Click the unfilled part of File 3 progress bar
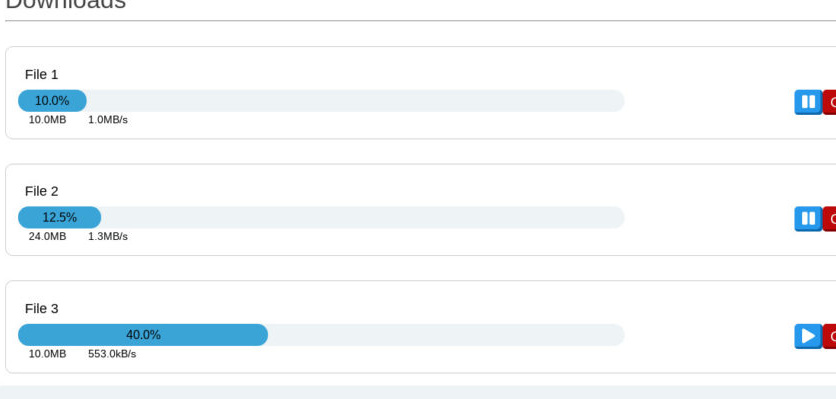 446,335
